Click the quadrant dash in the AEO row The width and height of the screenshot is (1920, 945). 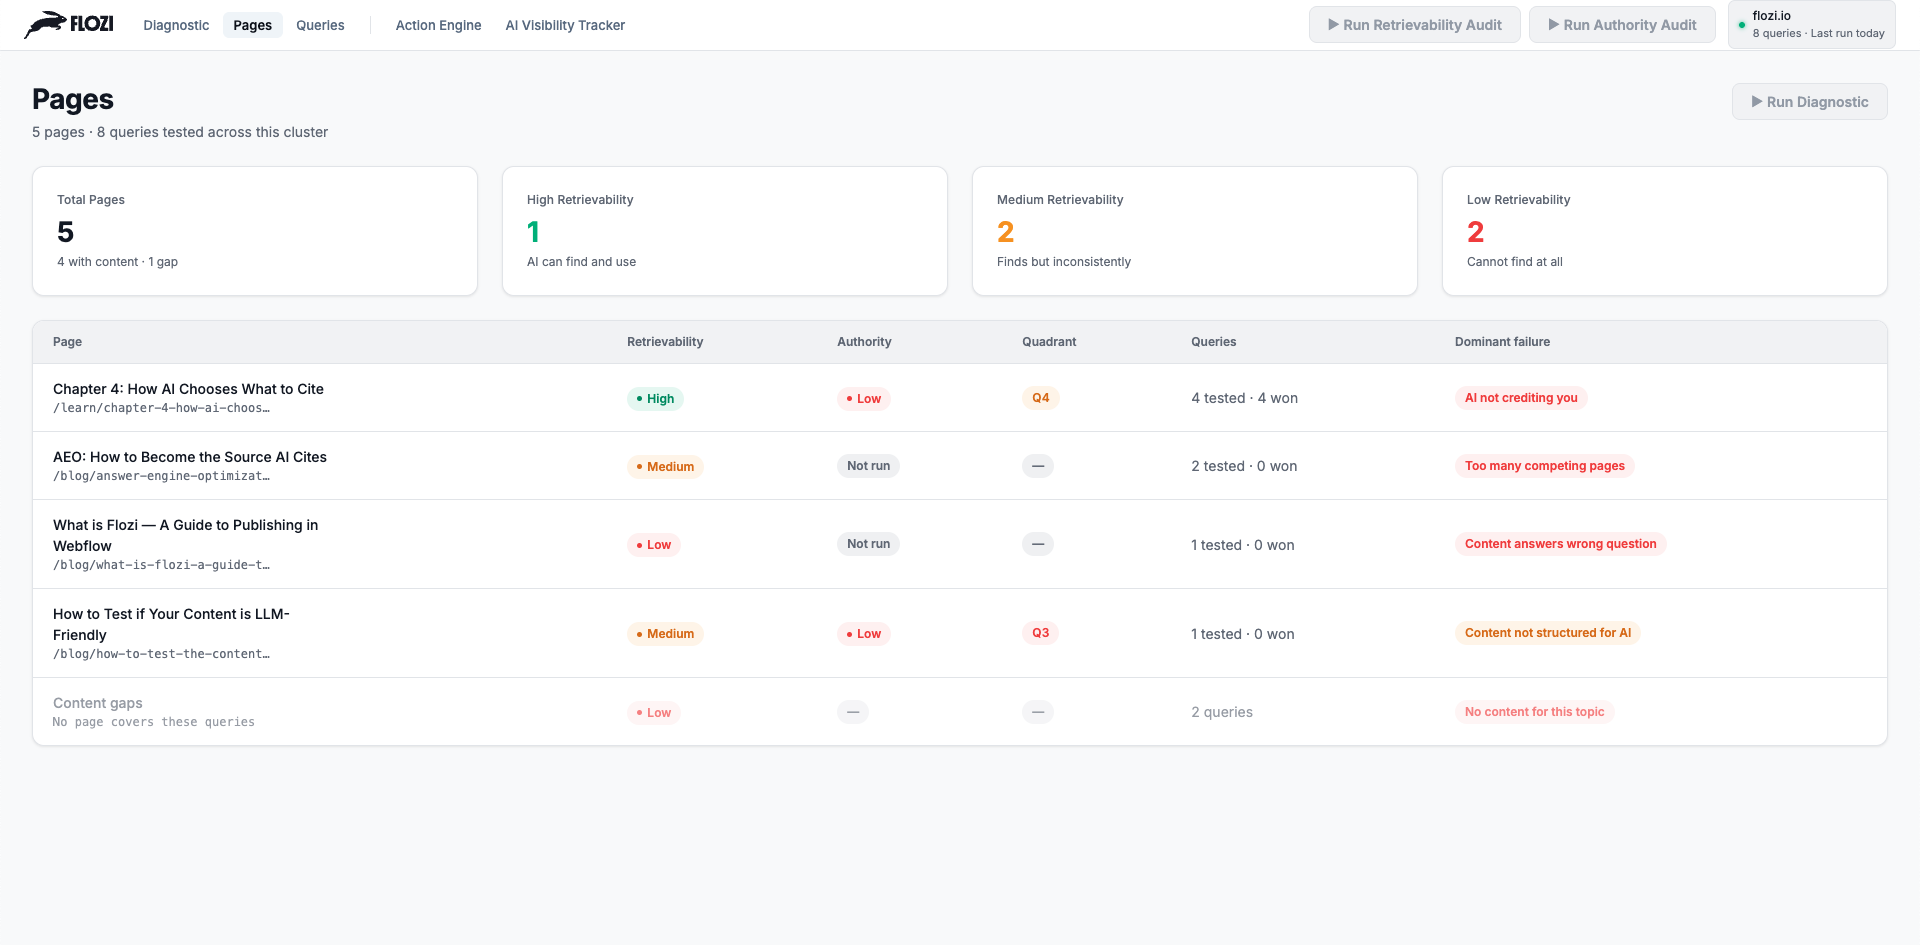point(1038,466)
